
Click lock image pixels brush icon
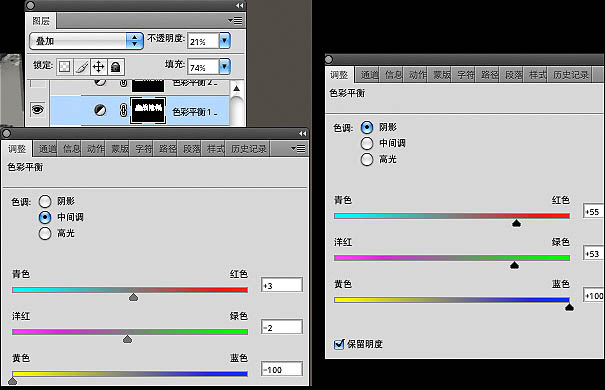[x=81, y=67]
